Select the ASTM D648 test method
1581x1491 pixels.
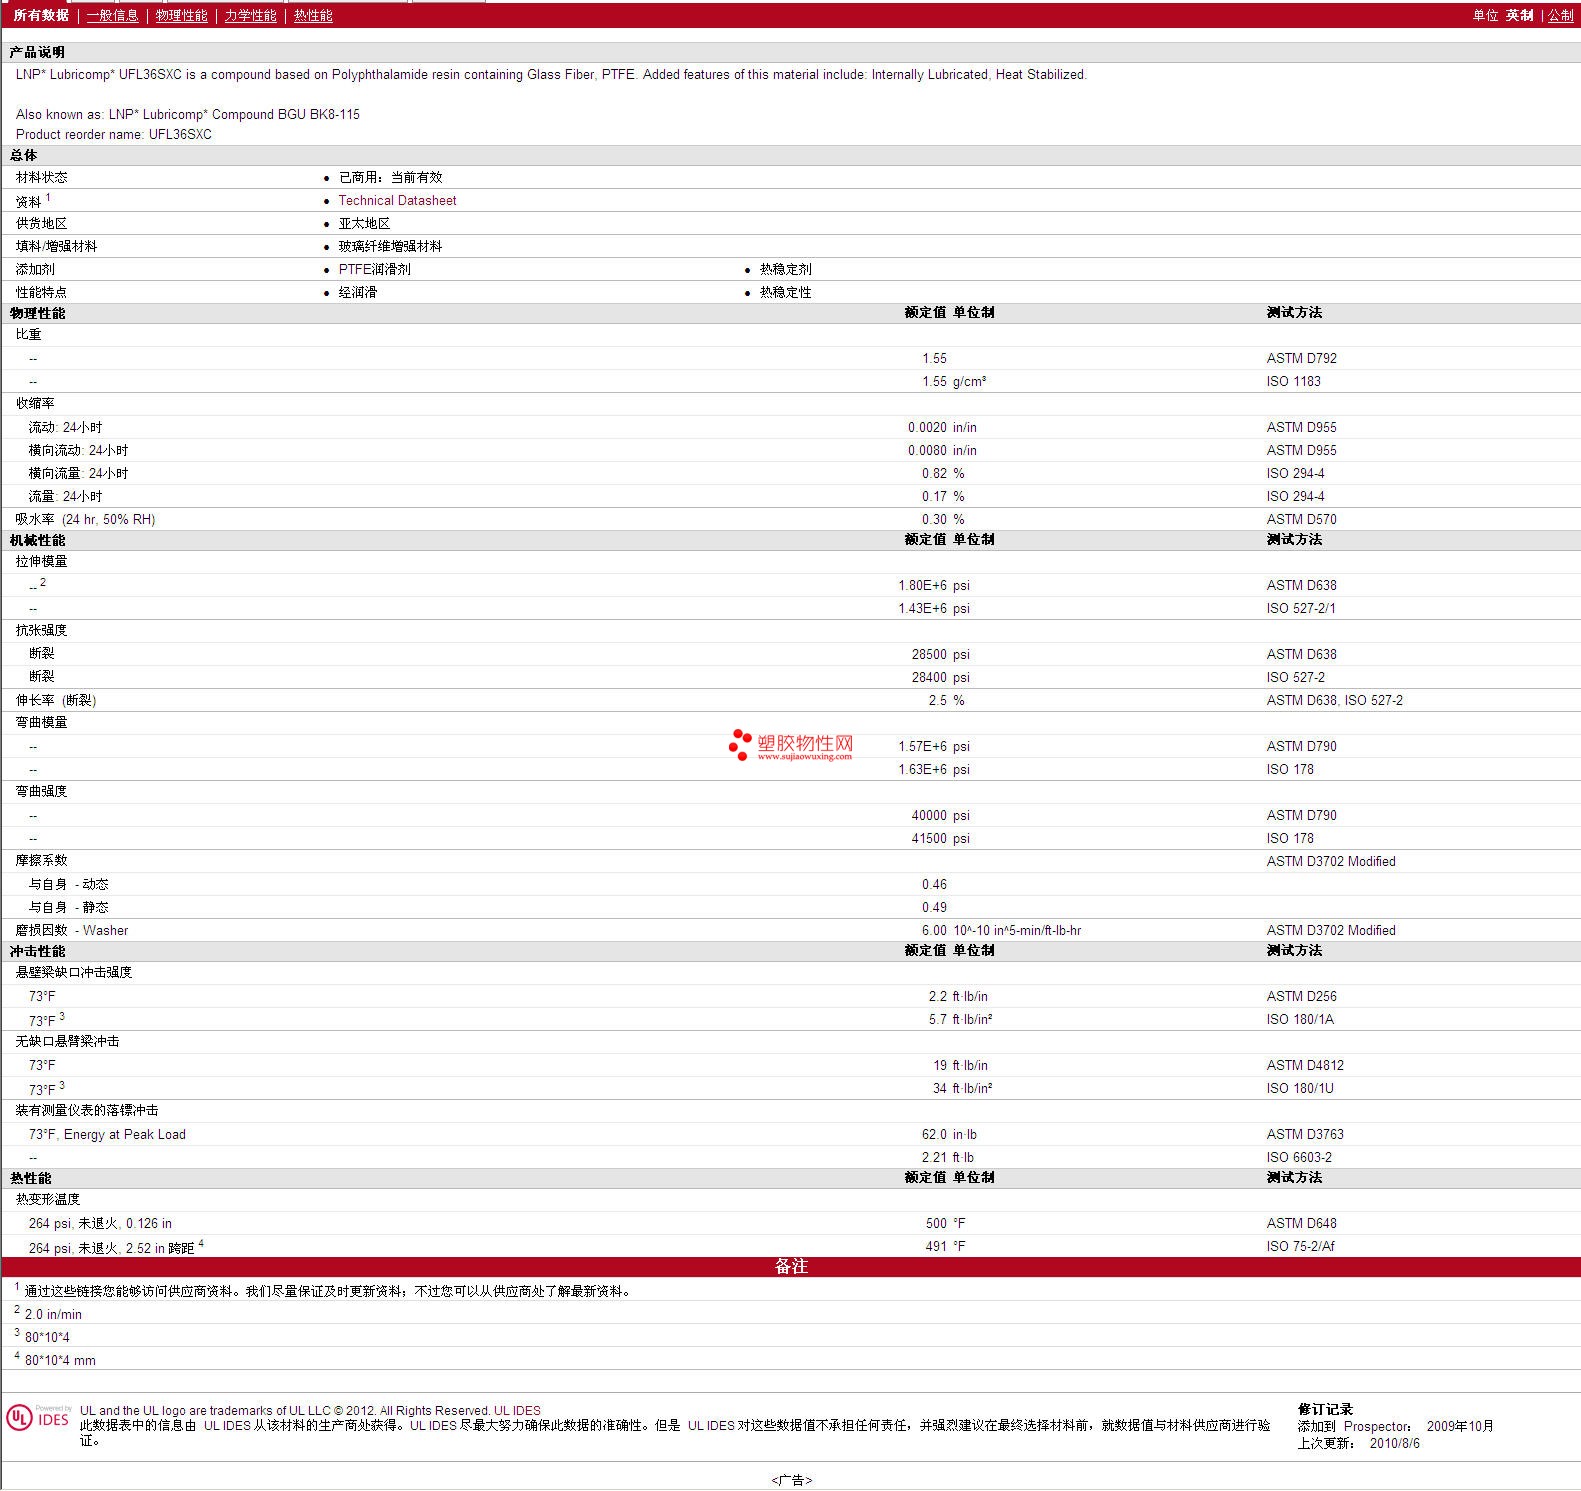pyautogui.click(x=1301, y=1223)
